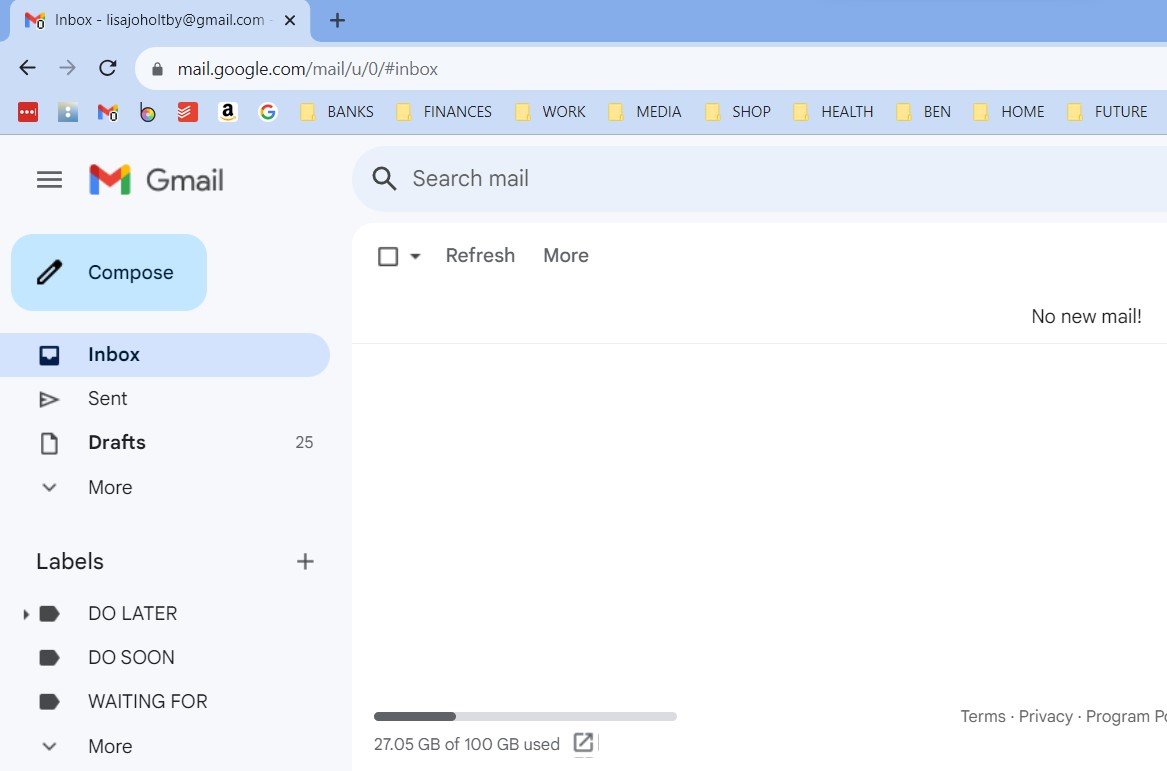Image resolution: width=1167 pixels, height=771 pixels.
Task: Open the HEALTH bookmark folder
Action: point(834,112)
